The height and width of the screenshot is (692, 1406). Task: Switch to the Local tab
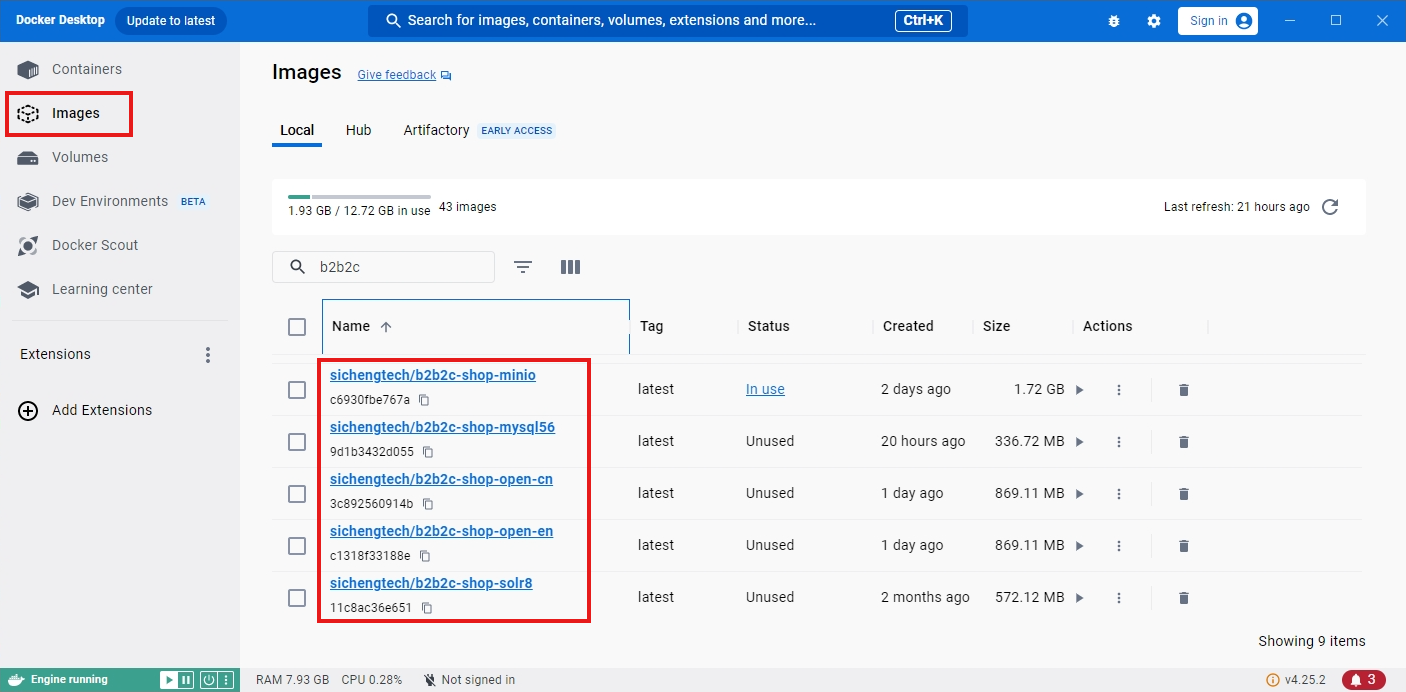[297, 130]
